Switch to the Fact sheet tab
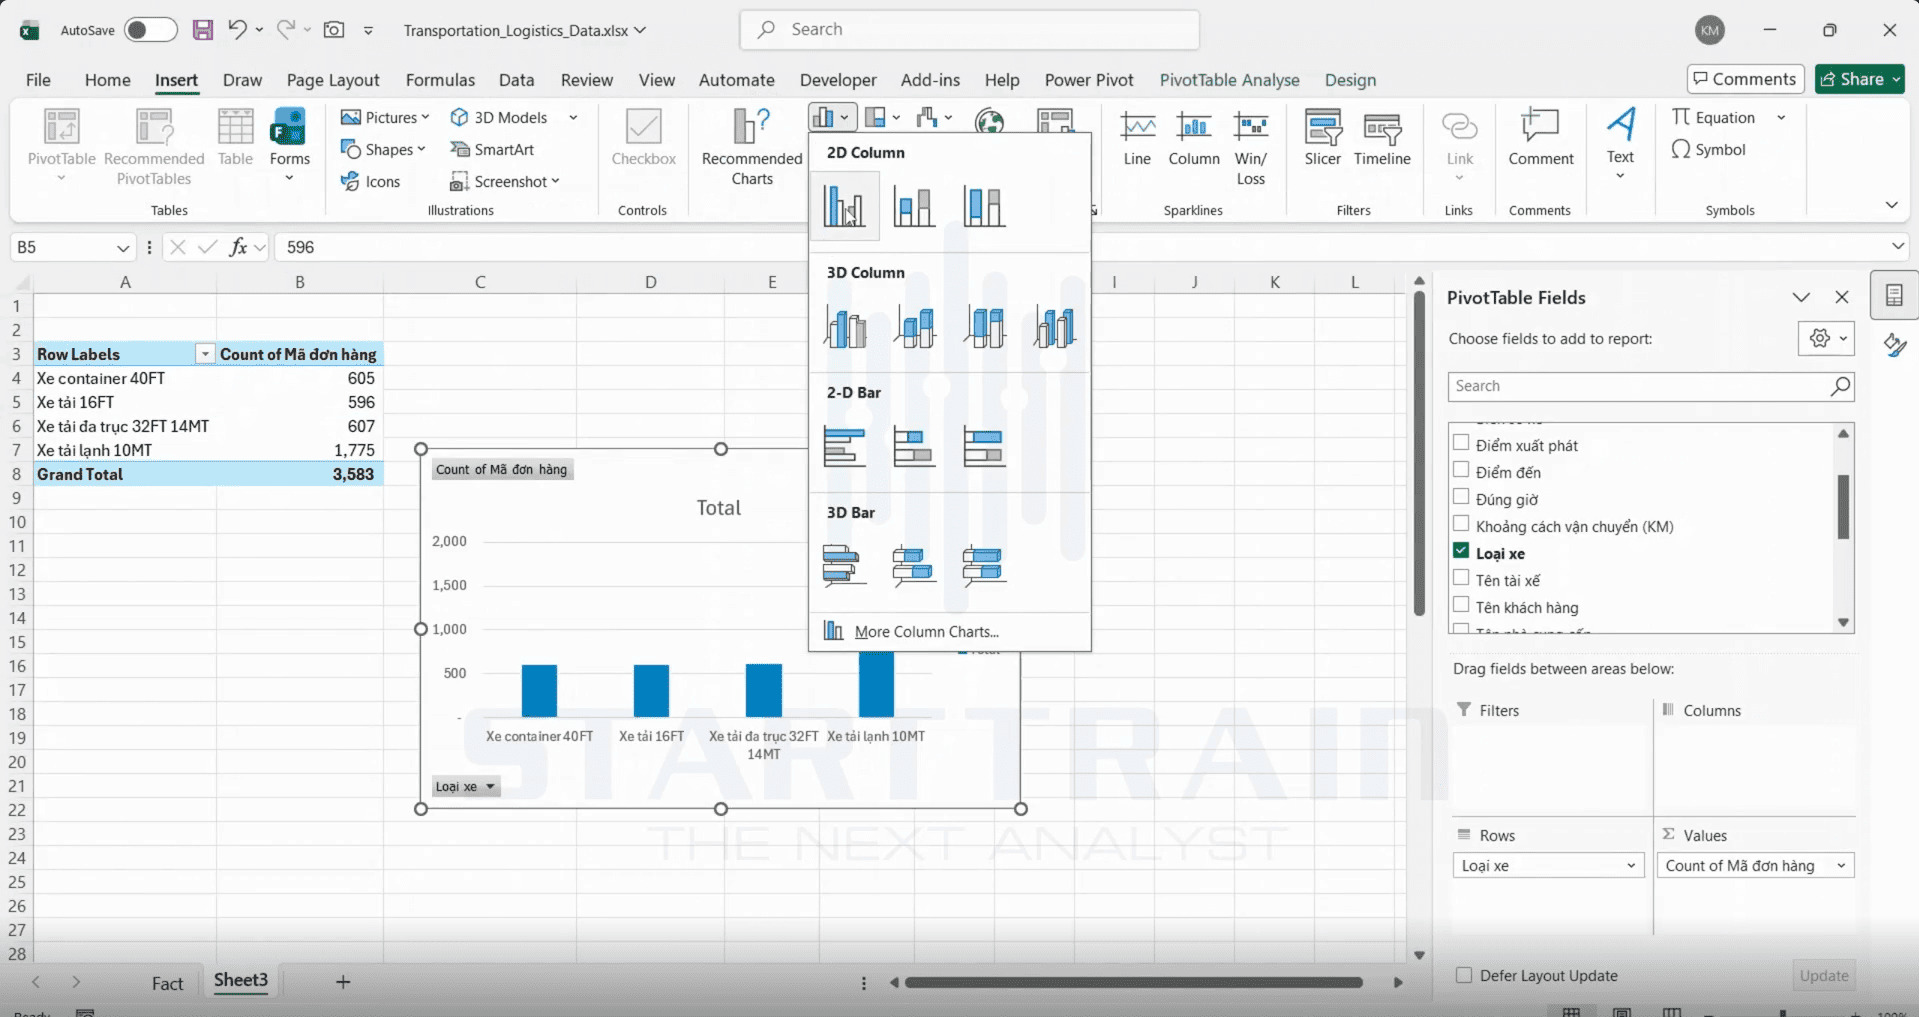 pyautogui.click(x=167, y=983)
